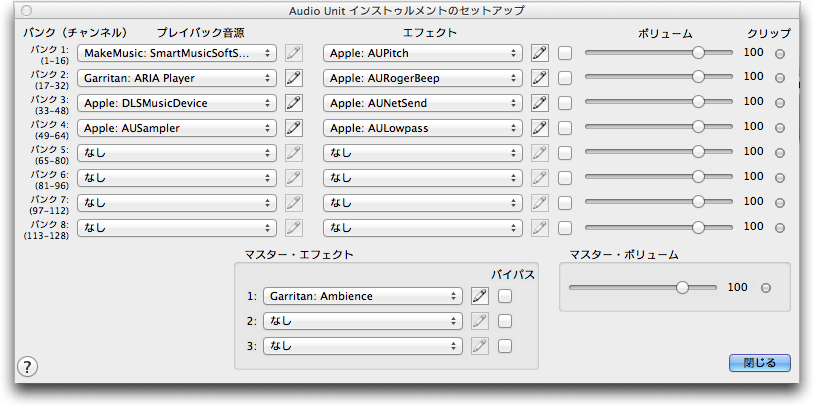Click the プレイバック音源 column header
Screen dimensions: 814x407
pyautogui.click(x=200, y=33)
